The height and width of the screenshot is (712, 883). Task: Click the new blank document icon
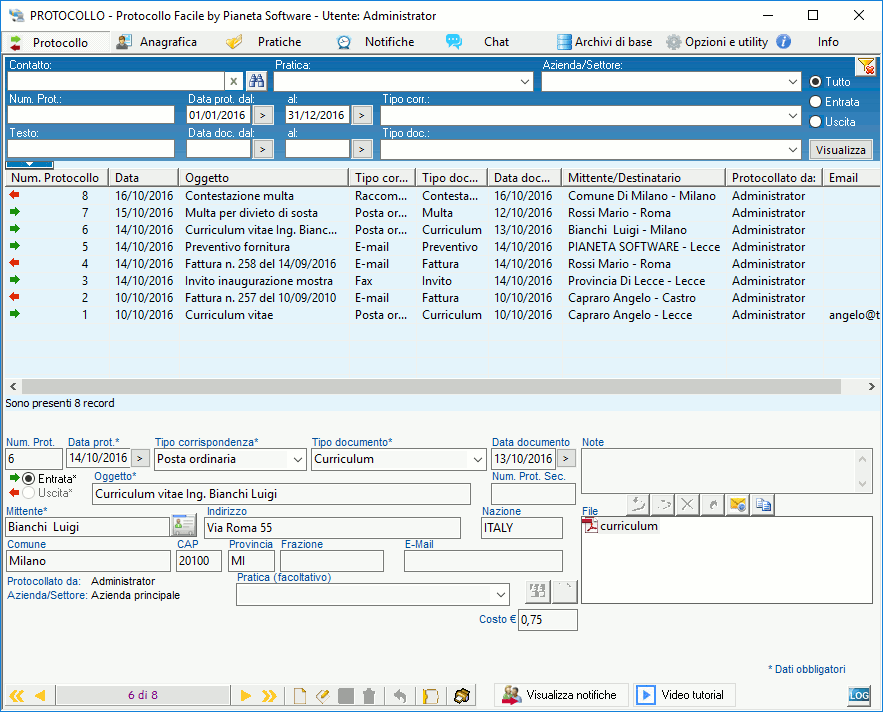(x=299, y=695)
